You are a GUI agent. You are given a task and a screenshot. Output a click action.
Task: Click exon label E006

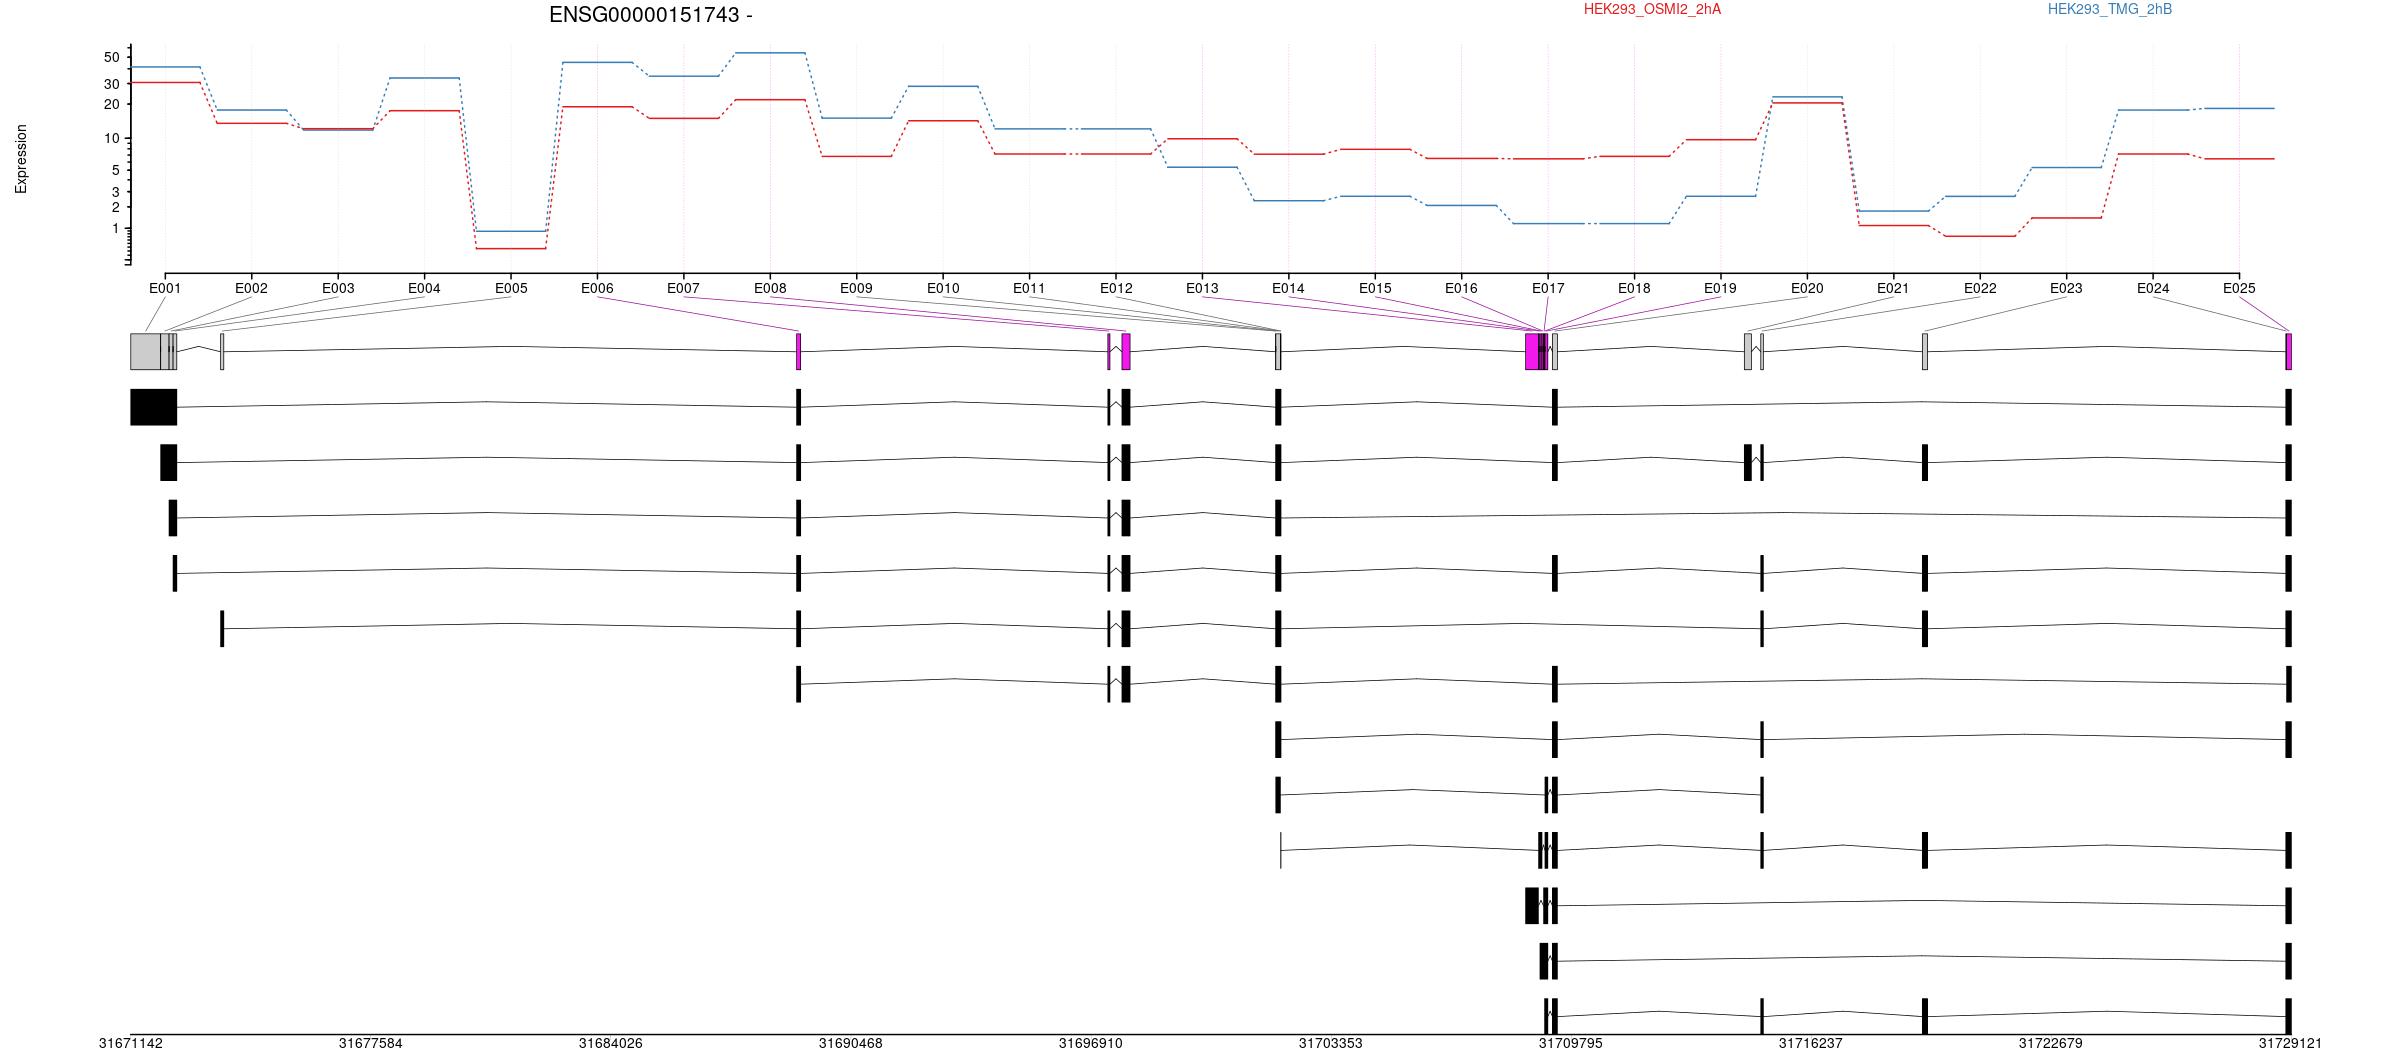pyautogui.click(x=597, y=288)
